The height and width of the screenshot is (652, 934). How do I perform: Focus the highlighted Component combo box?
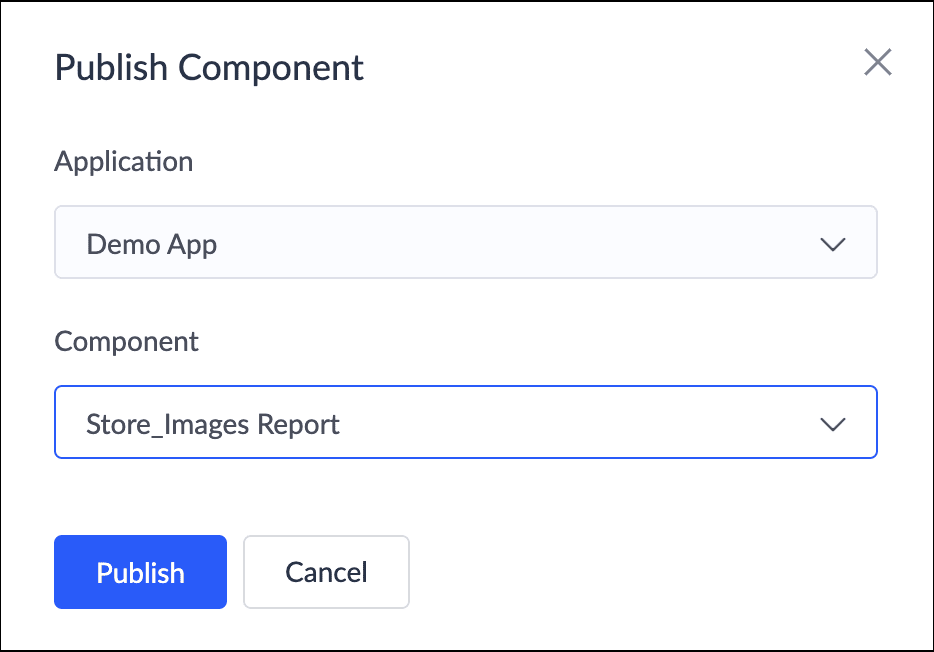[465, 422]
